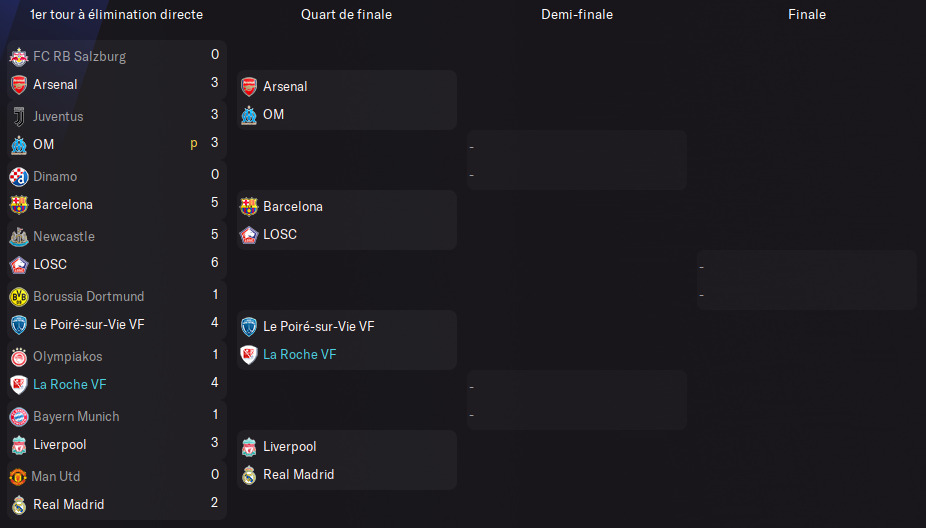Open Barcelona link in the quarter-final column
This screenshot has width=926, height=528.
(x=293, y=206)
